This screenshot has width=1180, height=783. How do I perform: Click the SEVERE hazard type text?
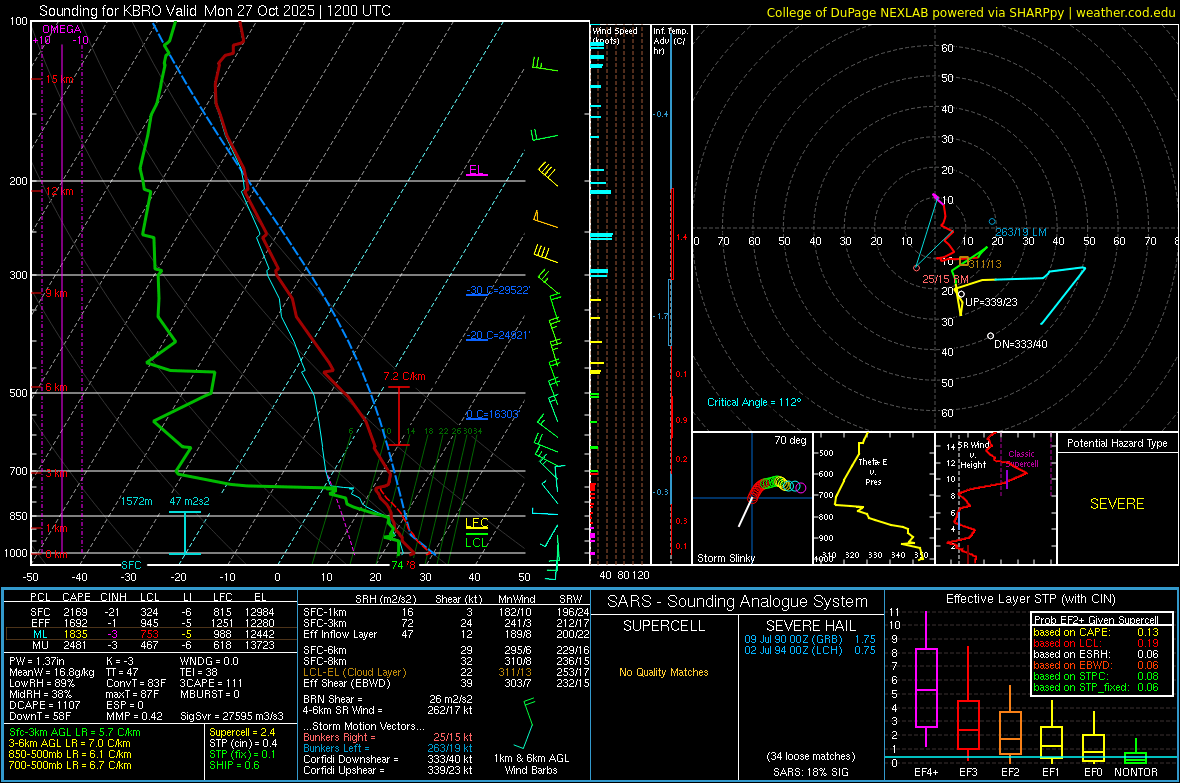point(1117,504)
